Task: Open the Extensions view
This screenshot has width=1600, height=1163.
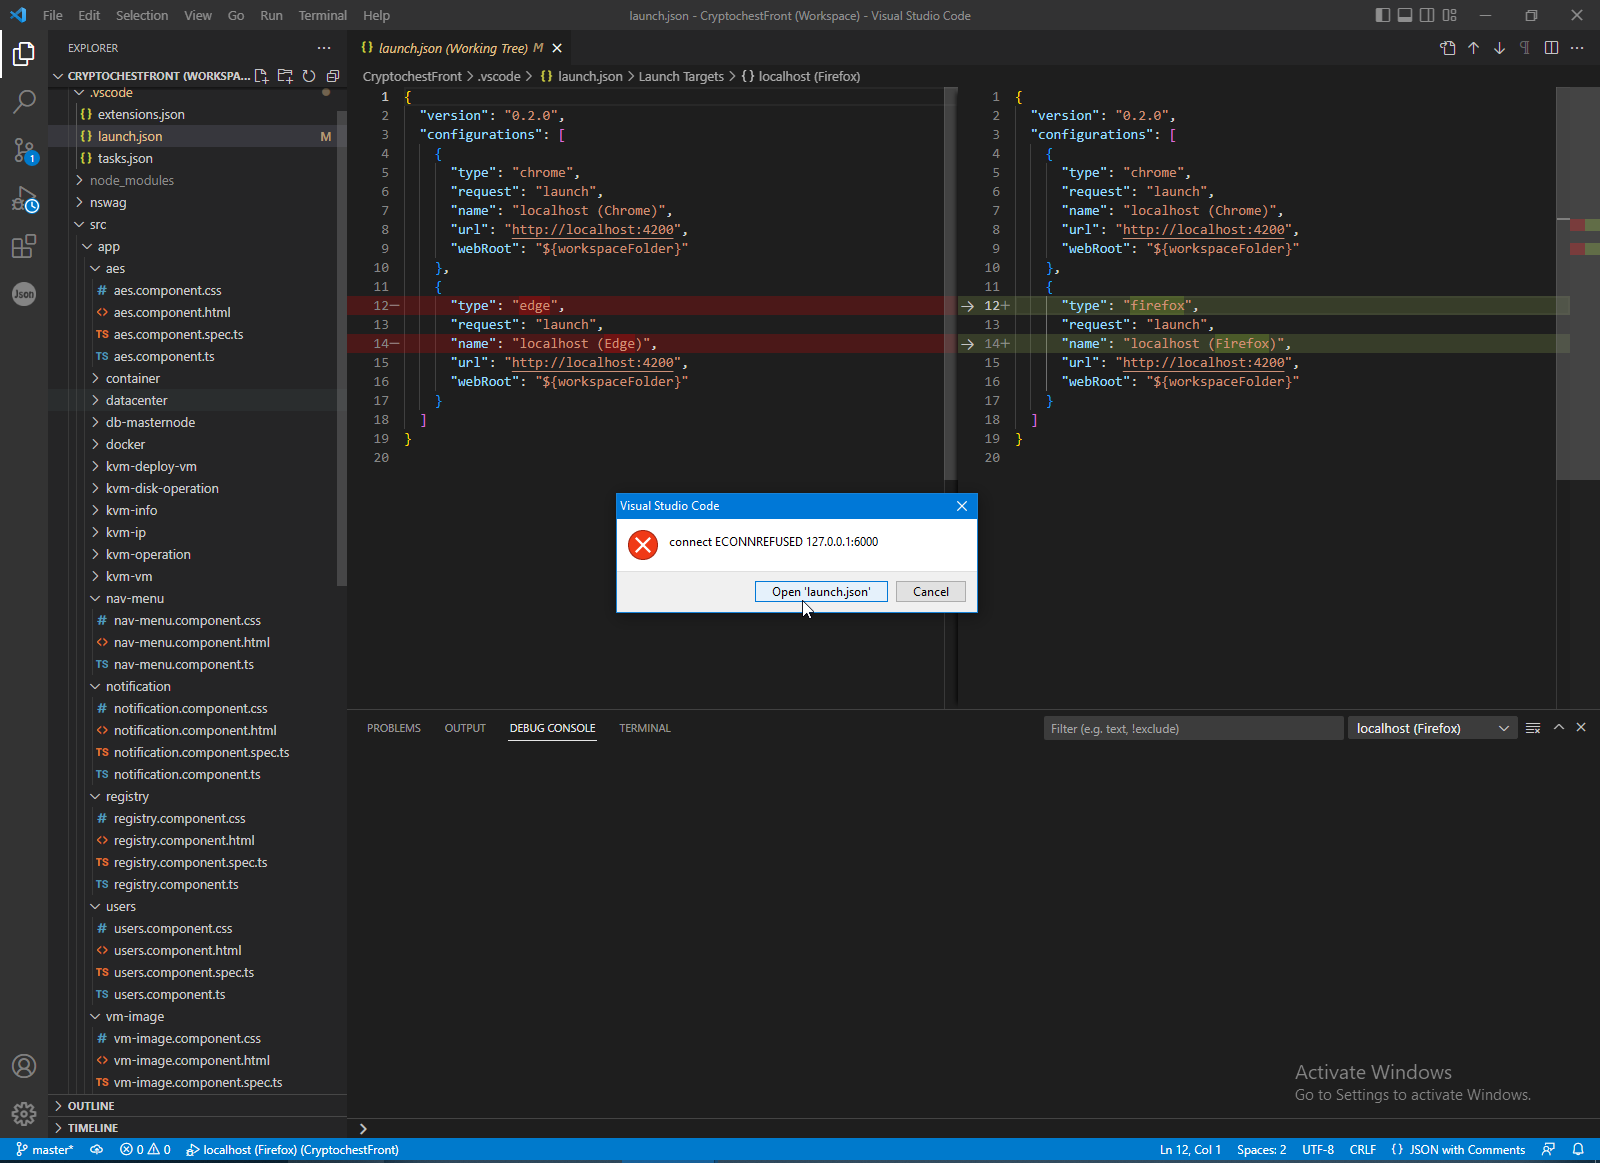Action: pos(24,246)
